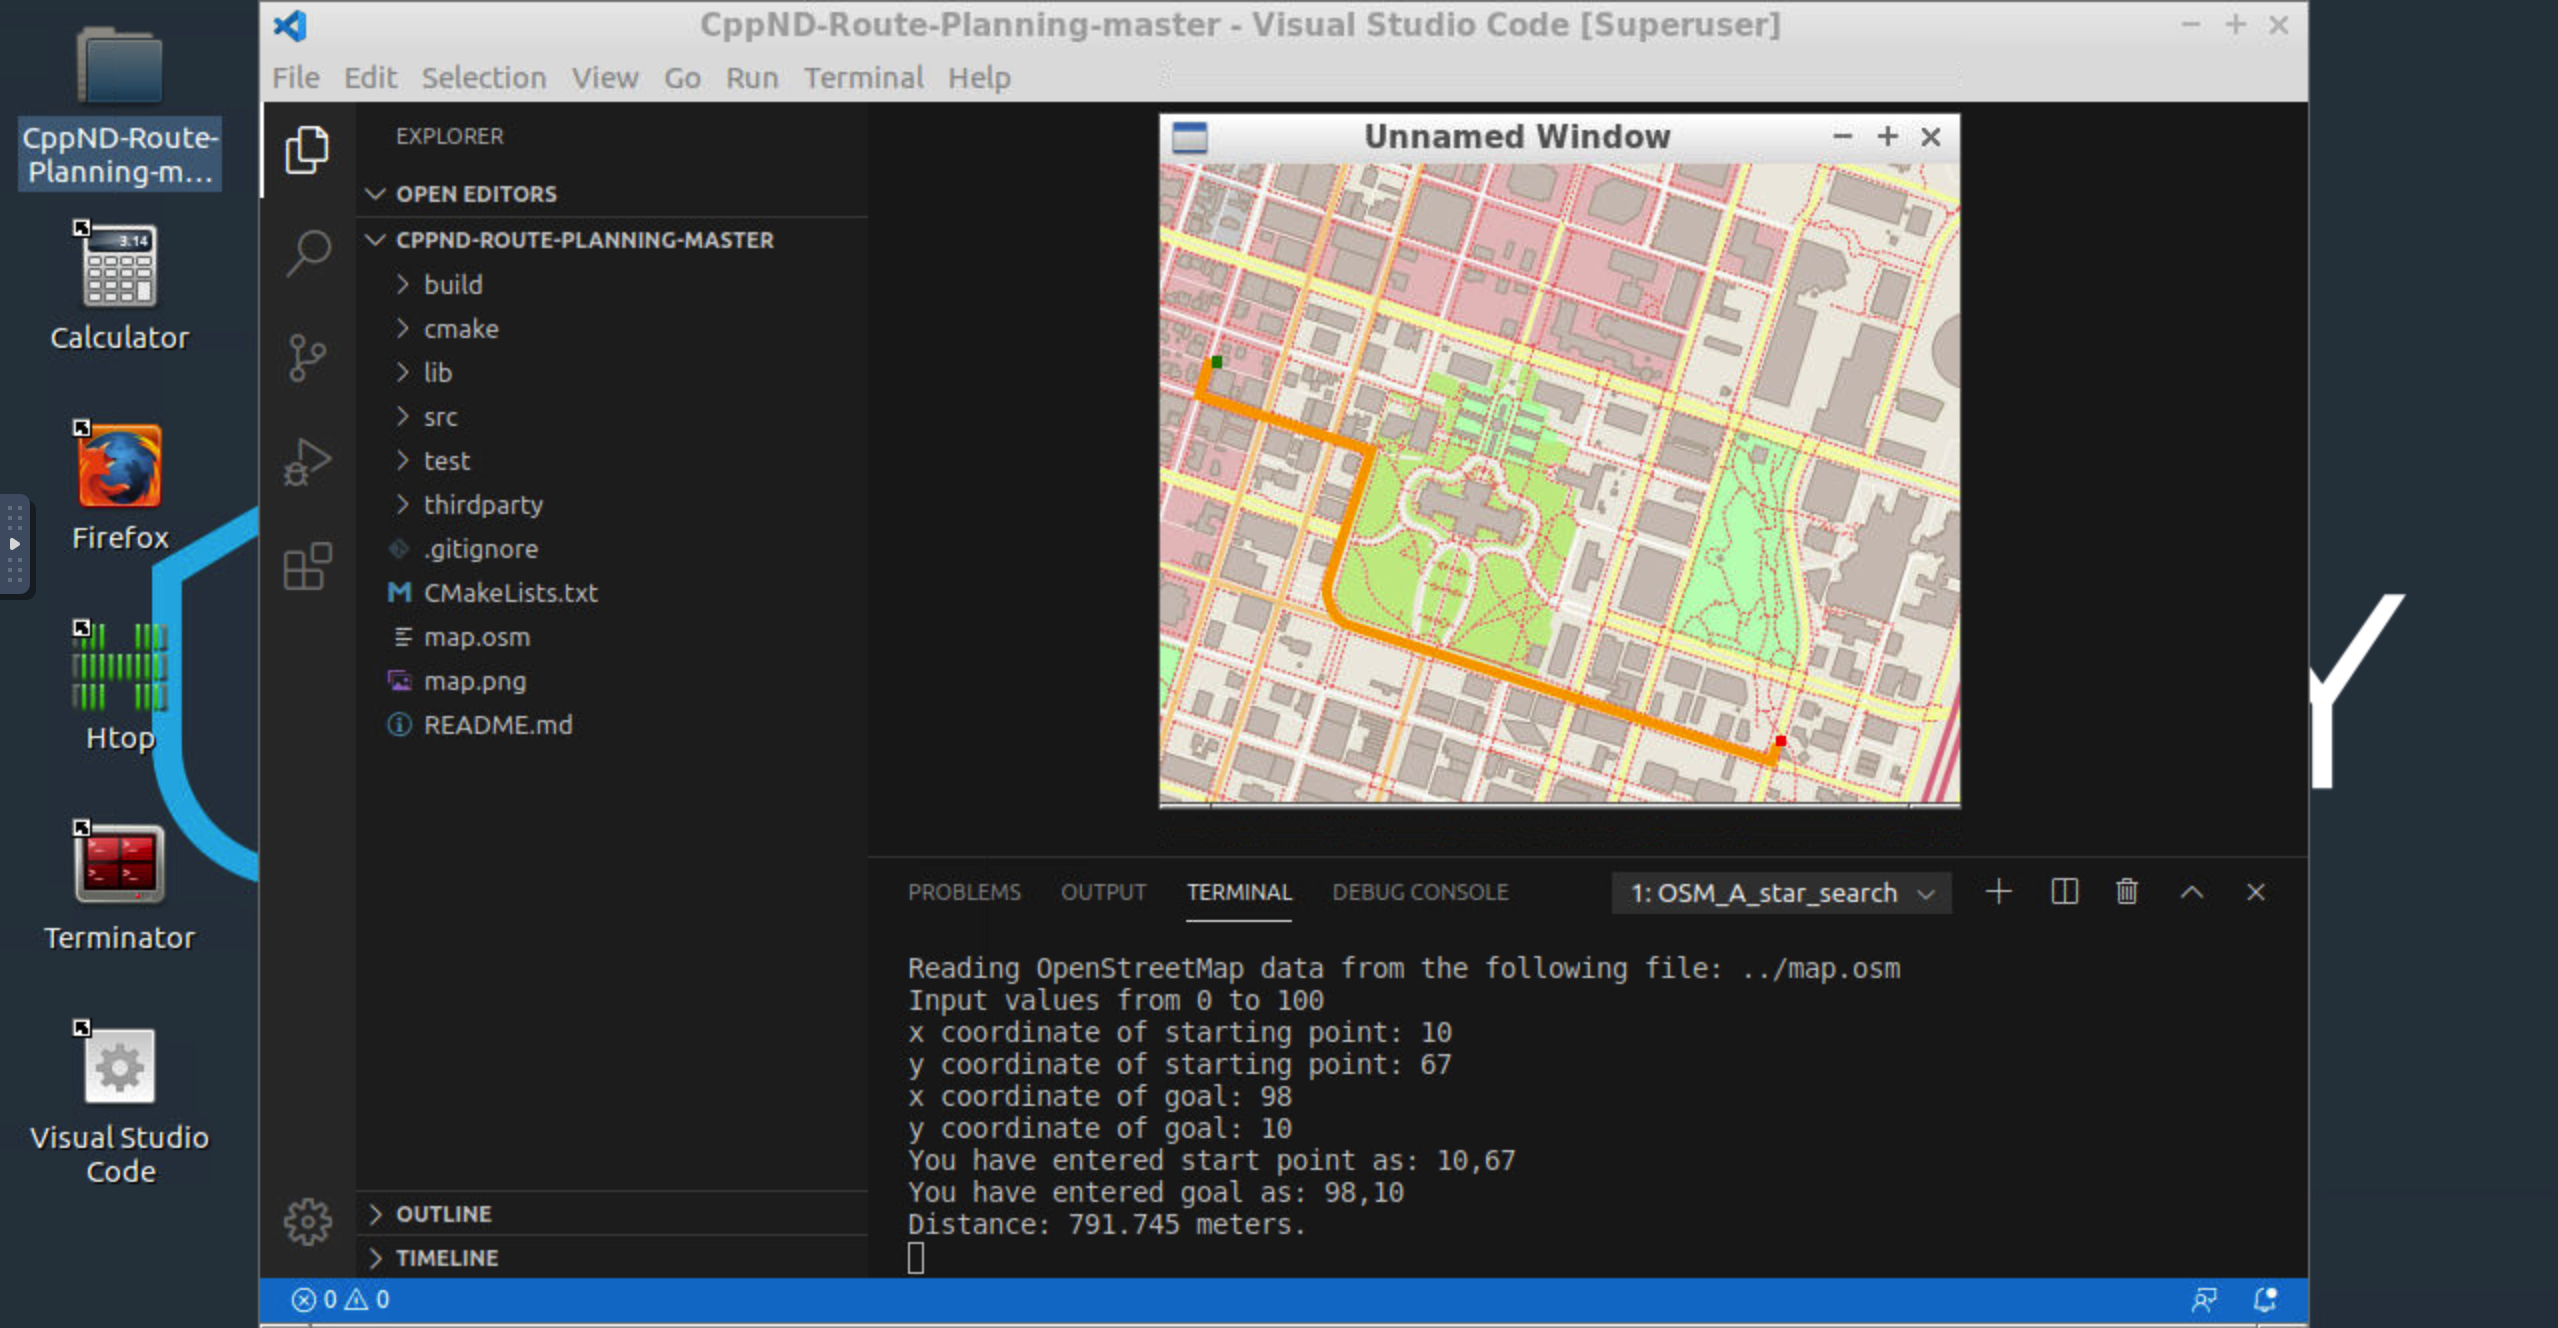Viewport: 2558px width, 1328px height.
Task: Open the Go menu
Action: pyautogui.click(x=682, y=78)
